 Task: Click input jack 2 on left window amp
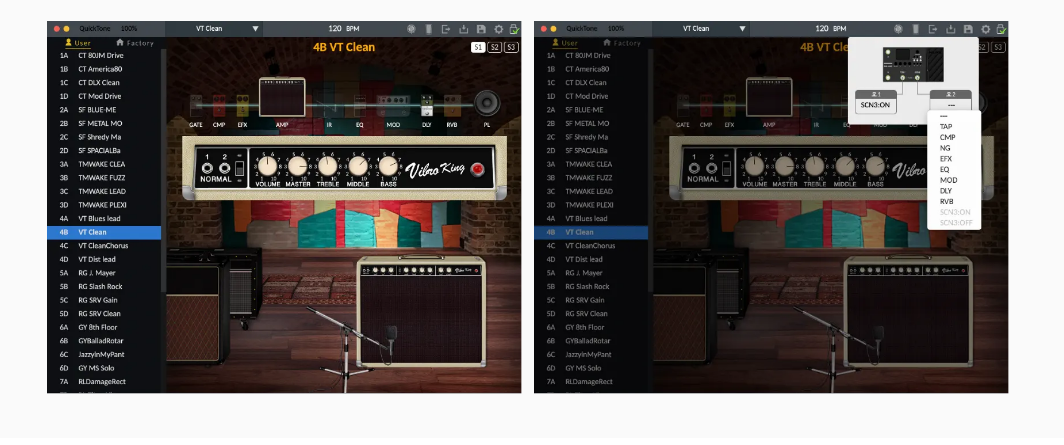[223, 169]
